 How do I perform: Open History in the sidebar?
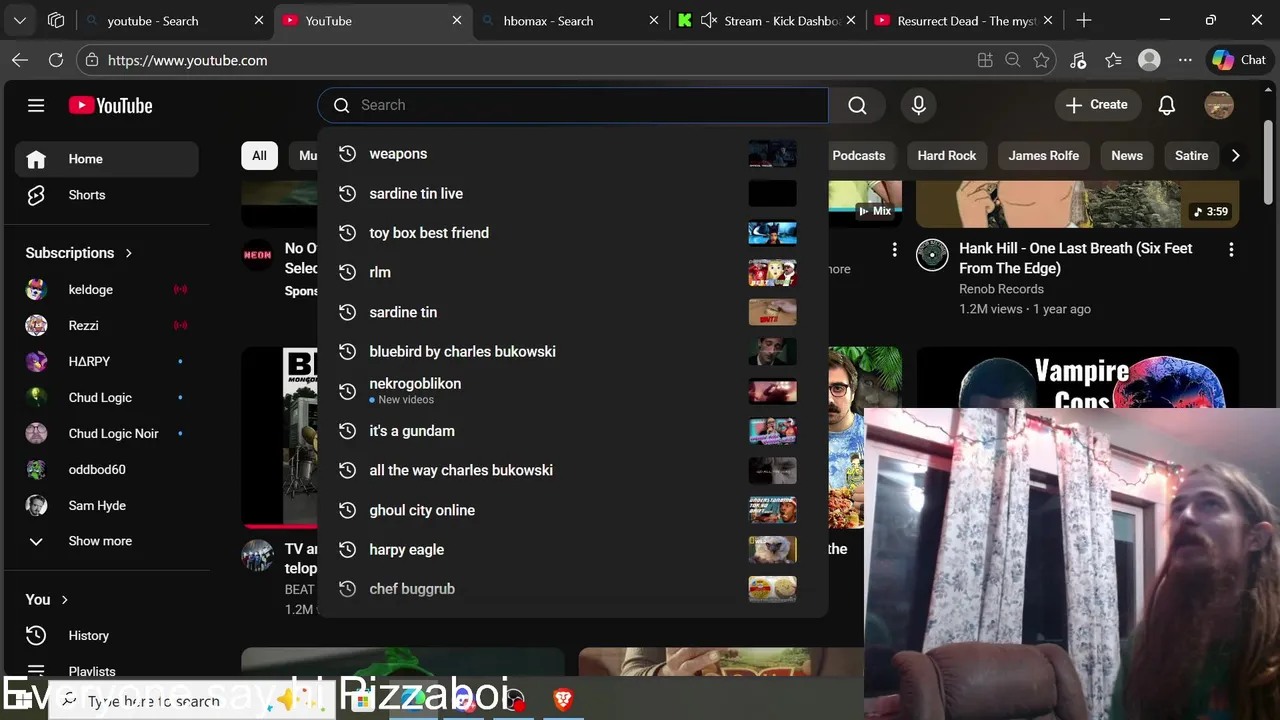coord(106,636)
